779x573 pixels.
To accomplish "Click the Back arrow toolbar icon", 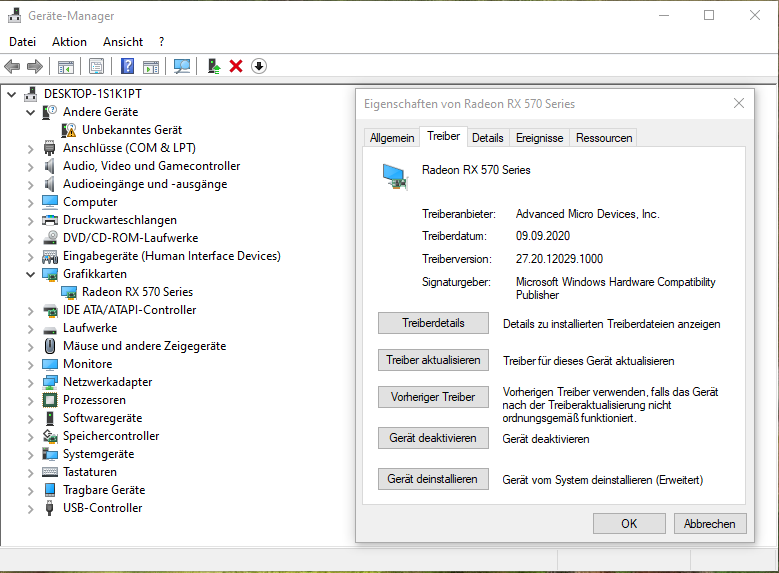I will pos(12,66).
